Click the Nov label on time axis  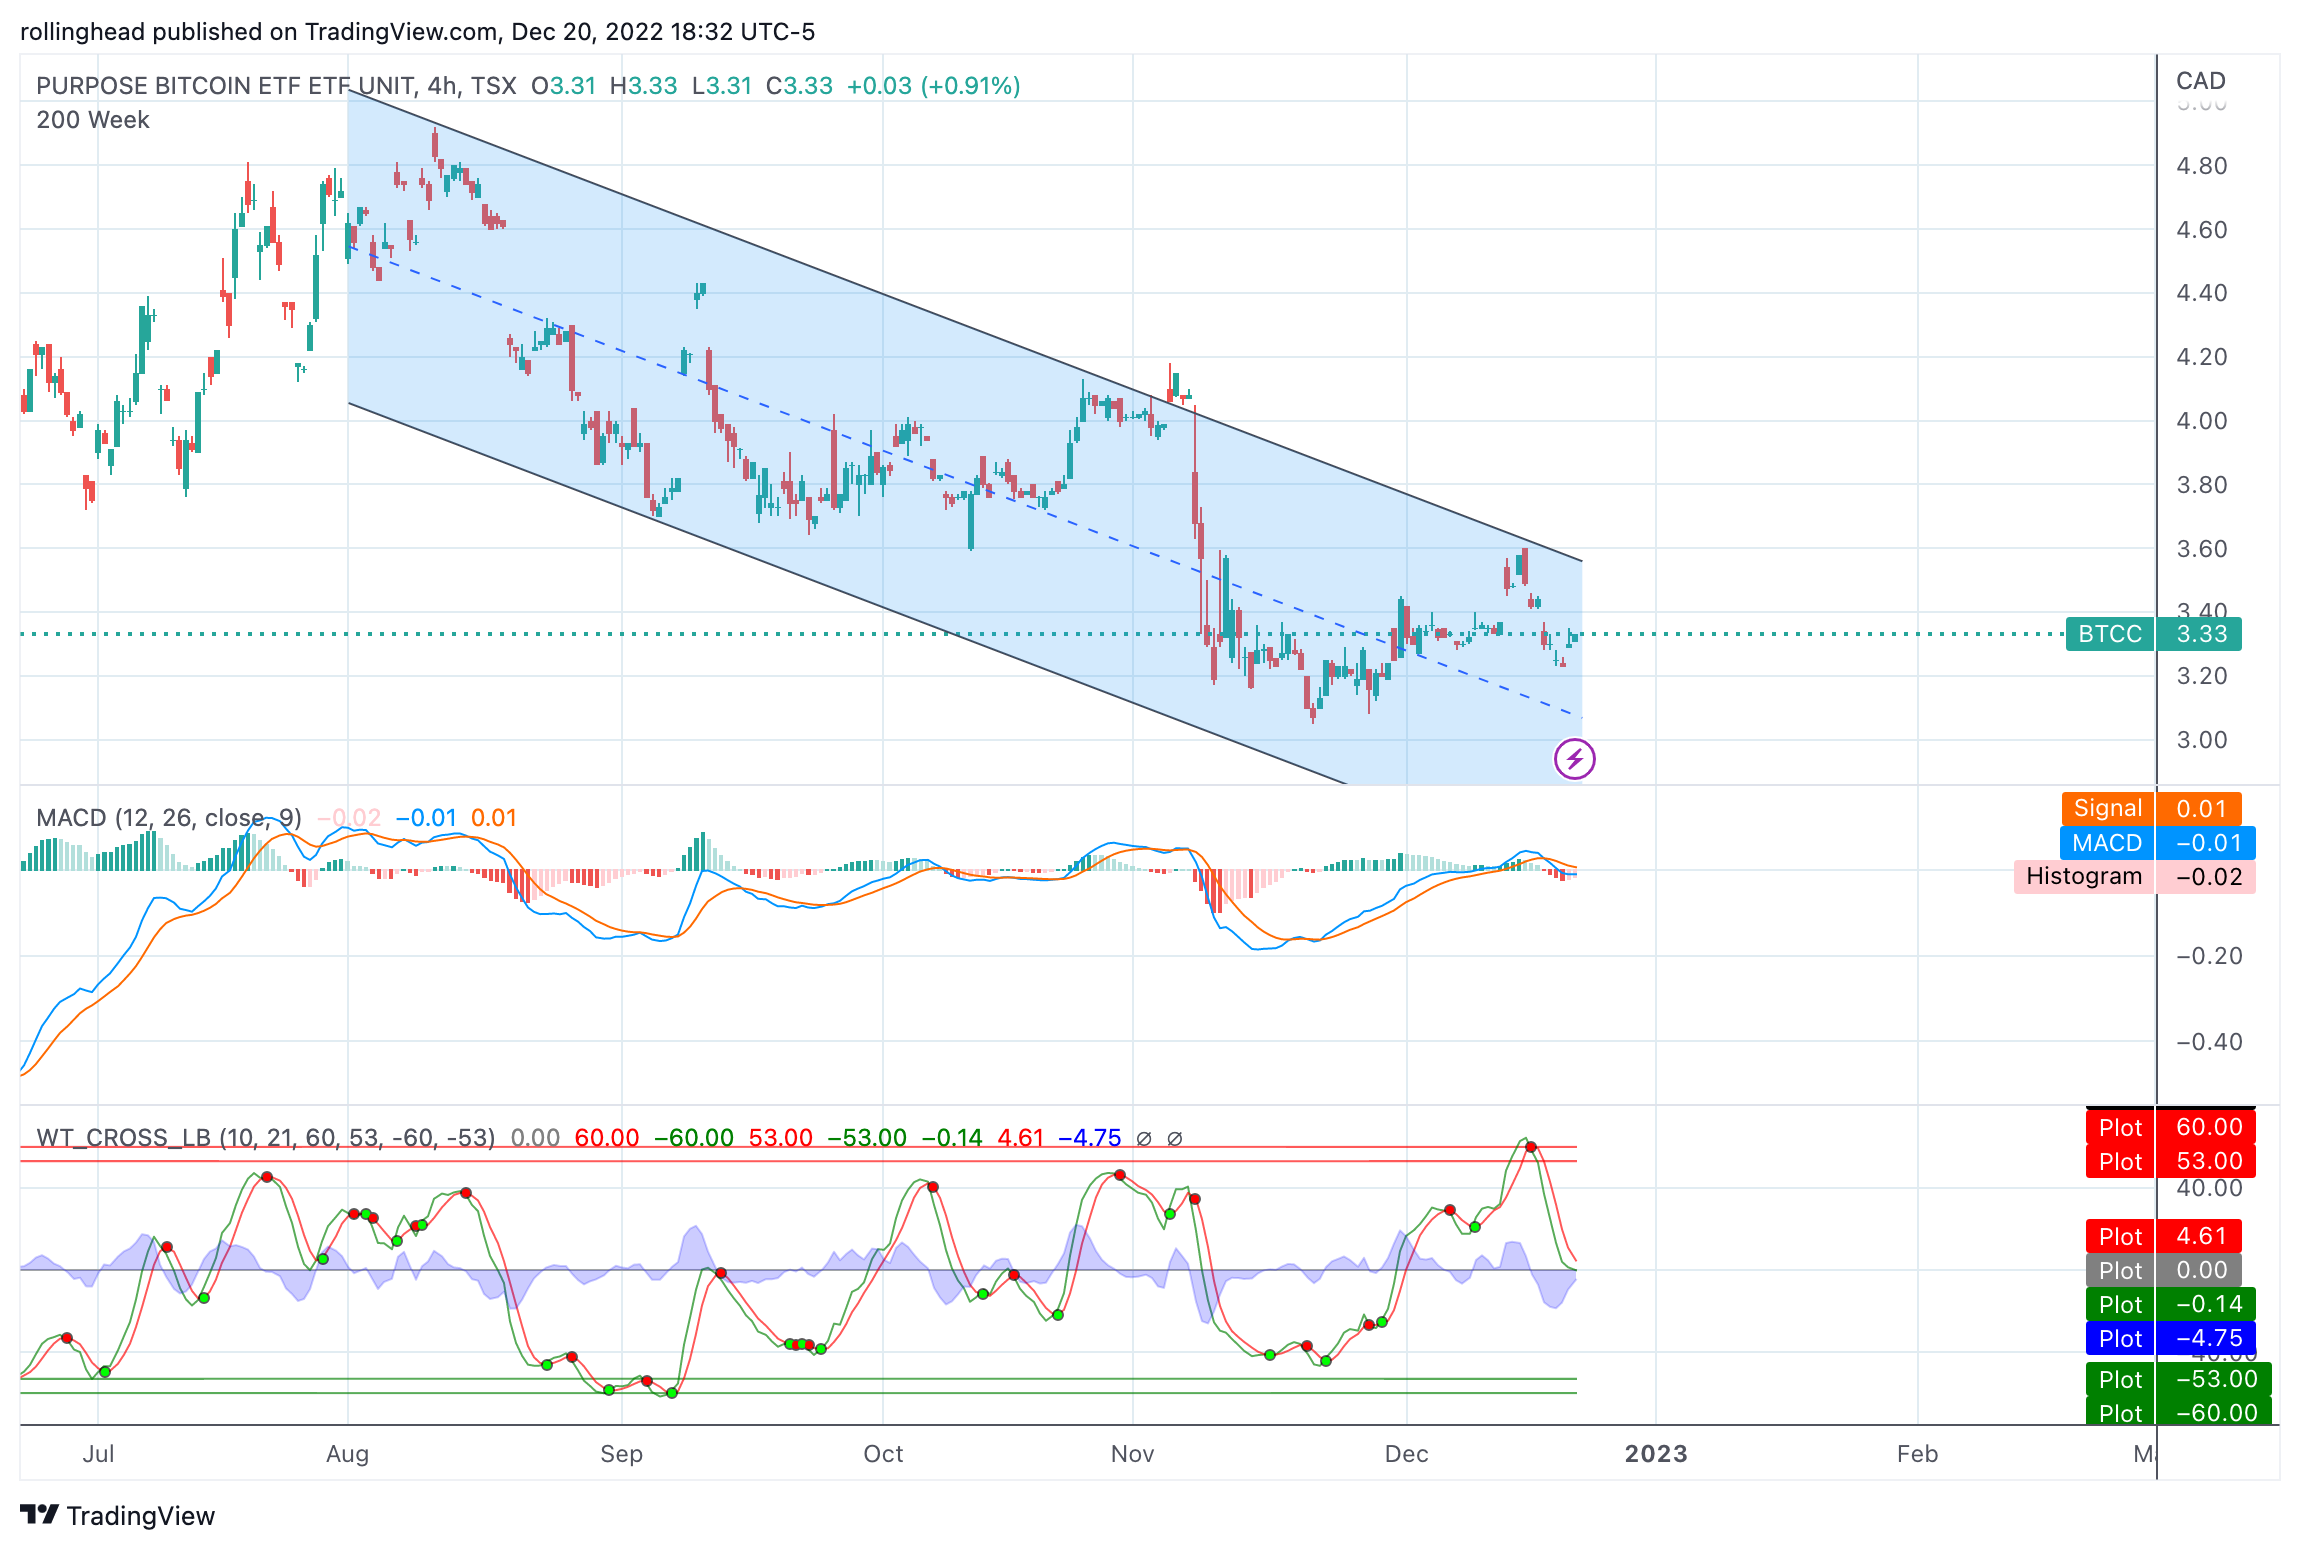click(1132, 1454)
